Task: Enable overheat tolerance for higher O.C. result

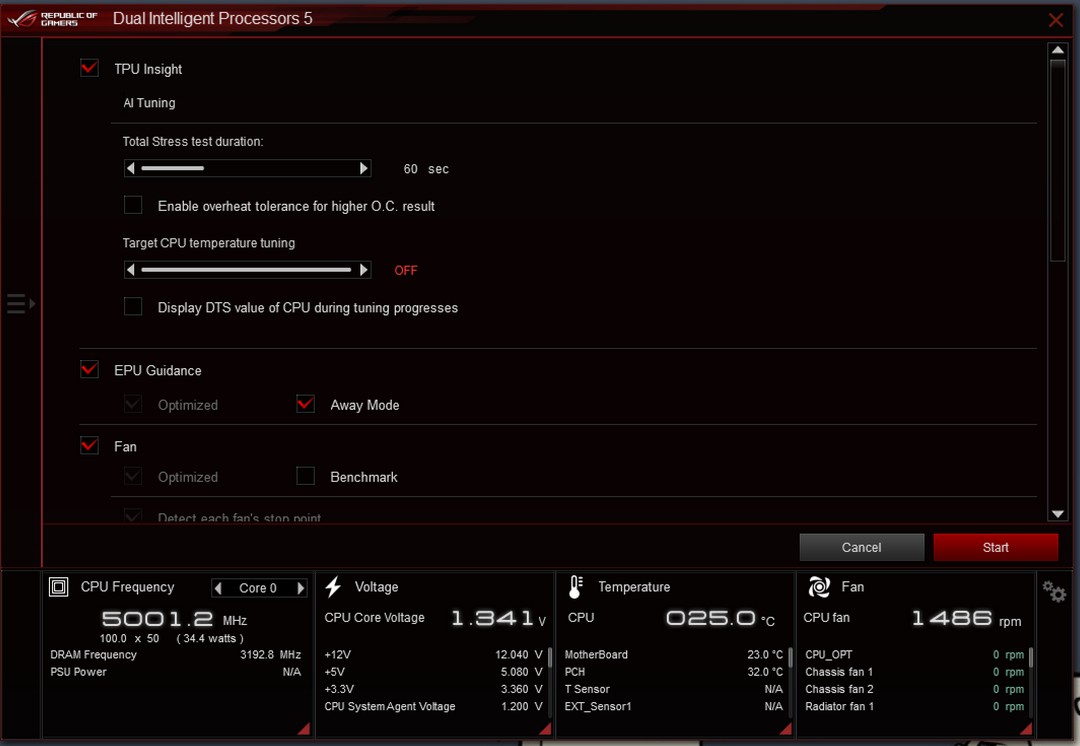Action: click(133, 205)
